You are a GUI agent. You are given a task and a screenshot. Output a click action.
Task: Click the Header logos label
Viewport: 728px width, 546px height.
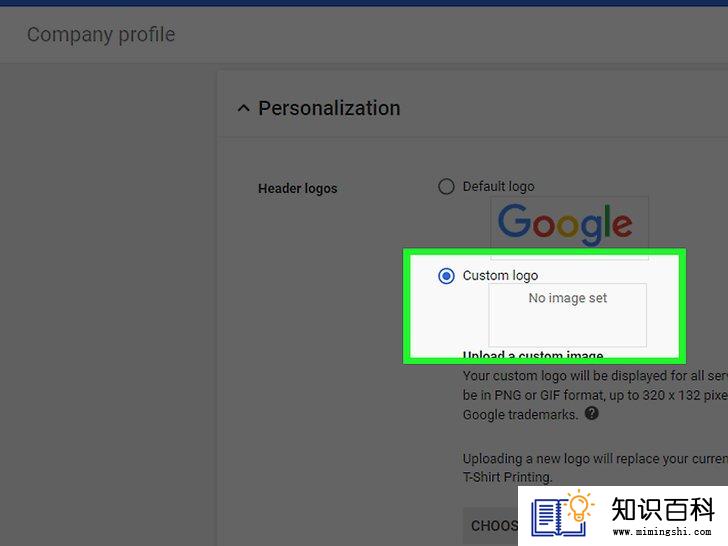pyautogui.click(x=298, y=188)
